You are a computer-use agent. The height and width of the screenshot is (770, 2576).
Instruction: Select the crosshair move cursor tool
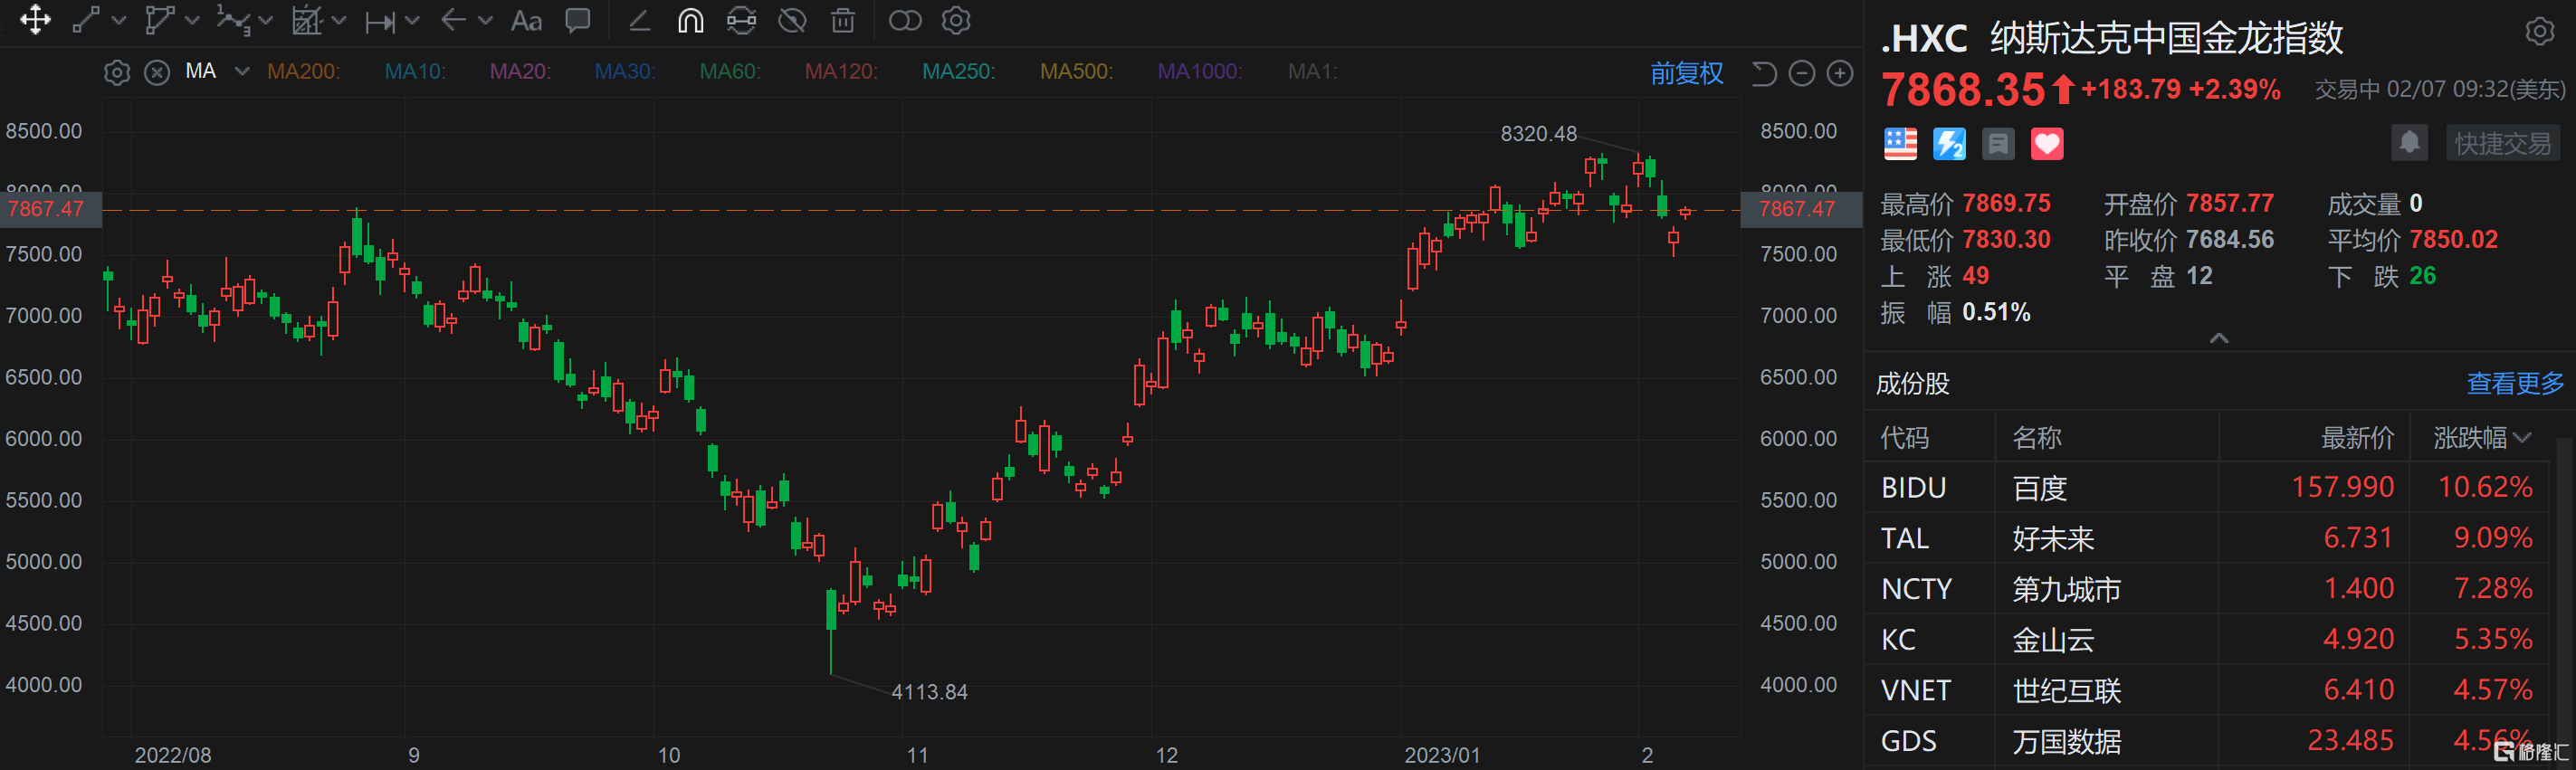[35, 20]
